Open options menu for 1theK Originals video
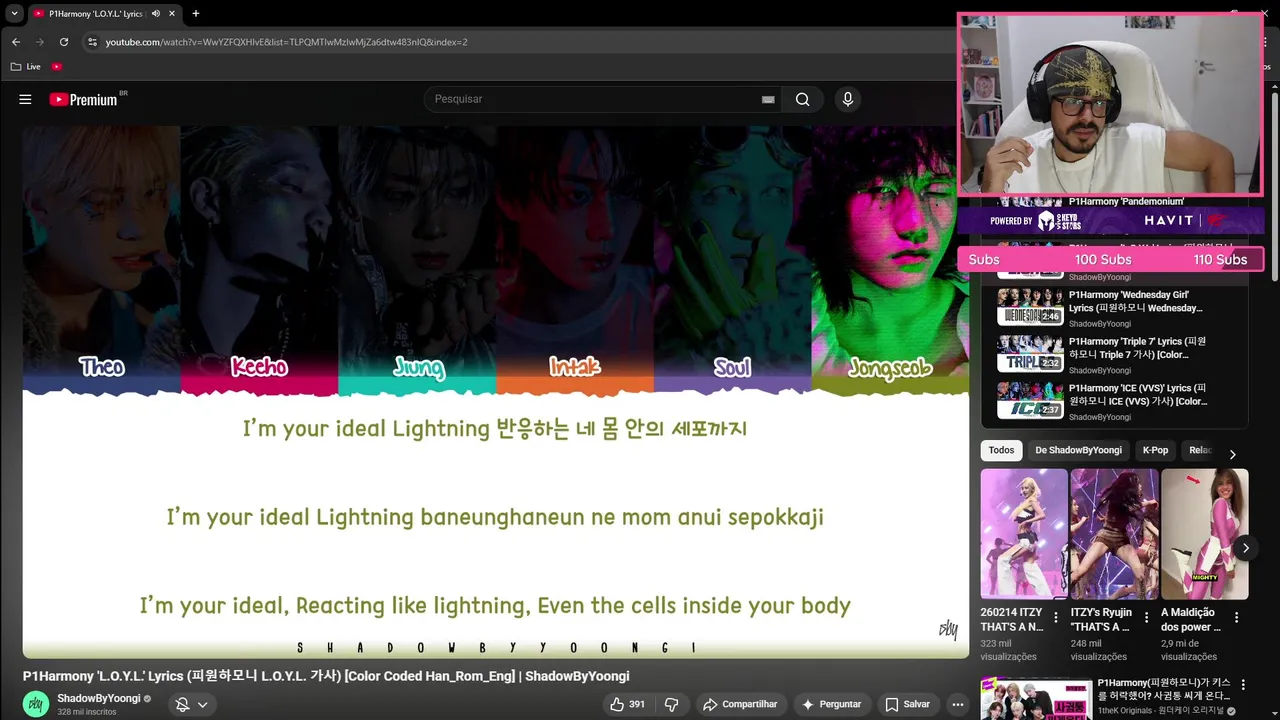The image size is (1280, 720). [1244, 685]
